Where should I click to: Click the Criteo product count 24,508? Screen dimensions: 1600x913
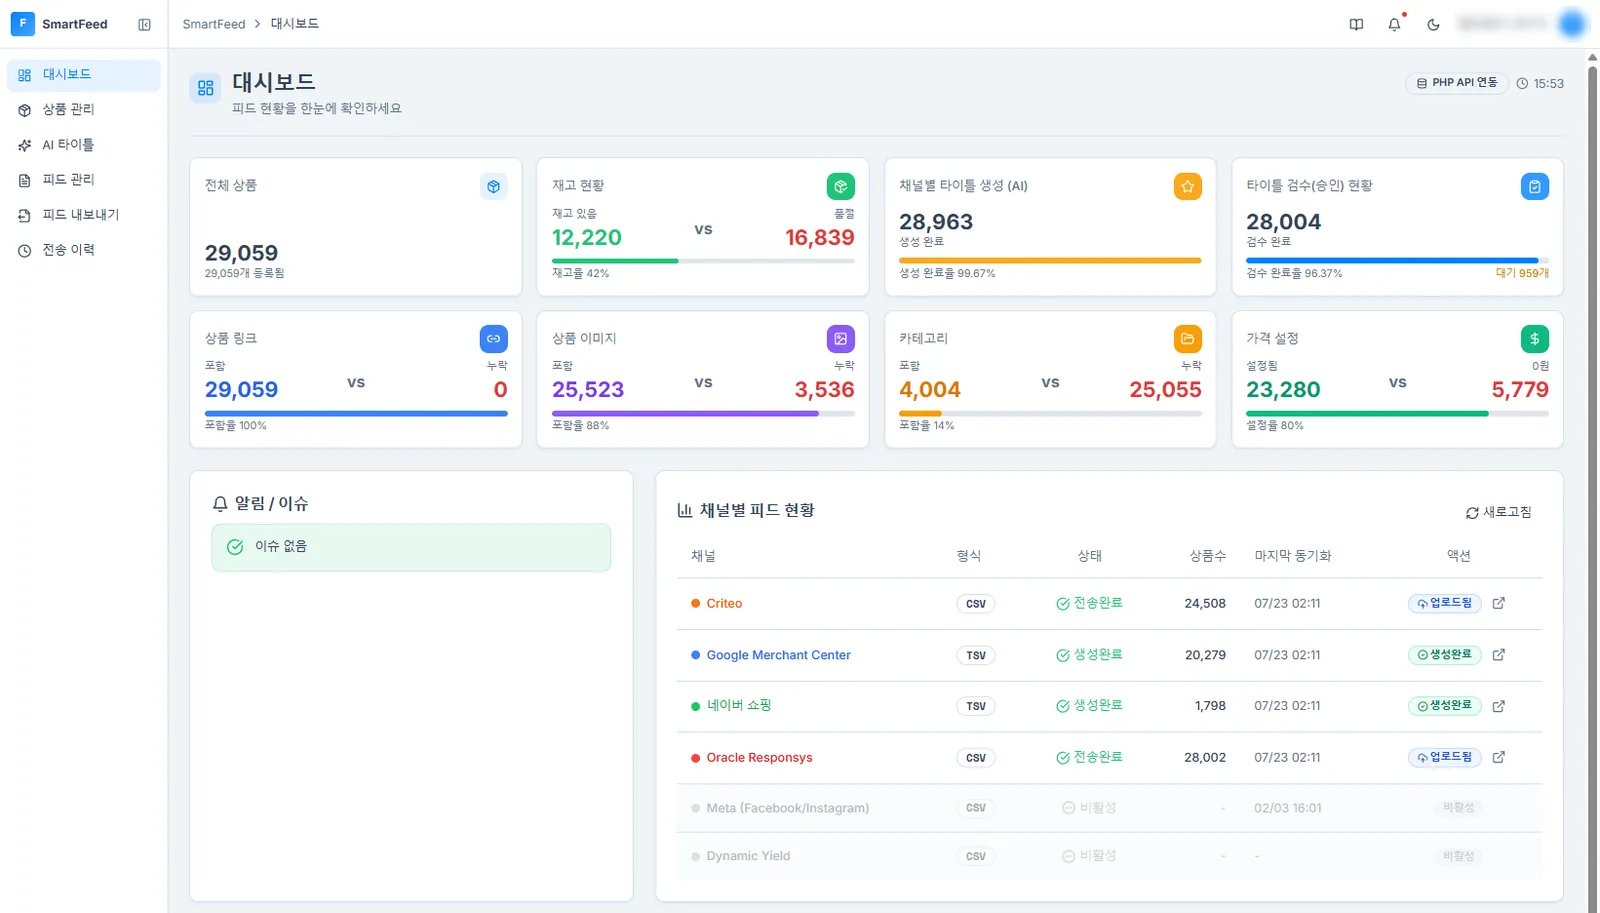1205,604
